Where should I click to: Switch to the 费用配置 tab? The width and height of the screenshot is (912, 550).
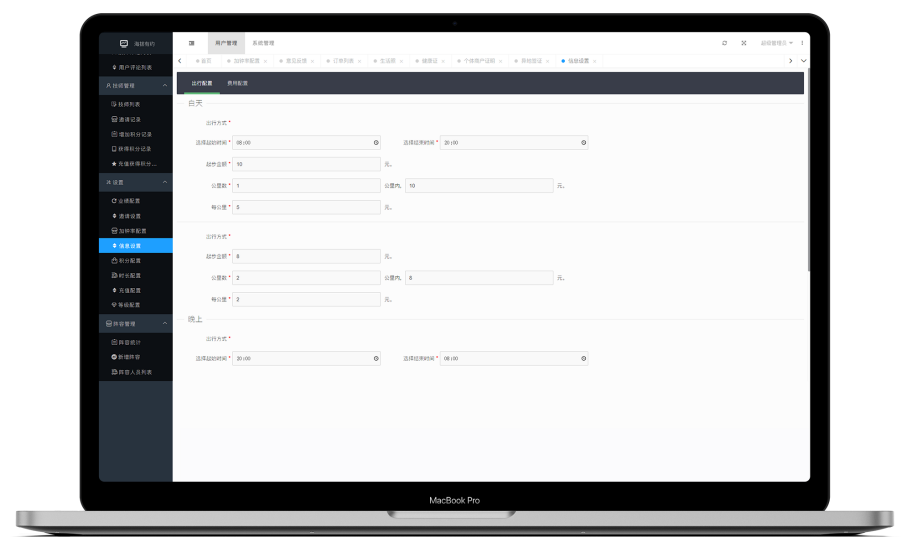(x=238, y=83)
